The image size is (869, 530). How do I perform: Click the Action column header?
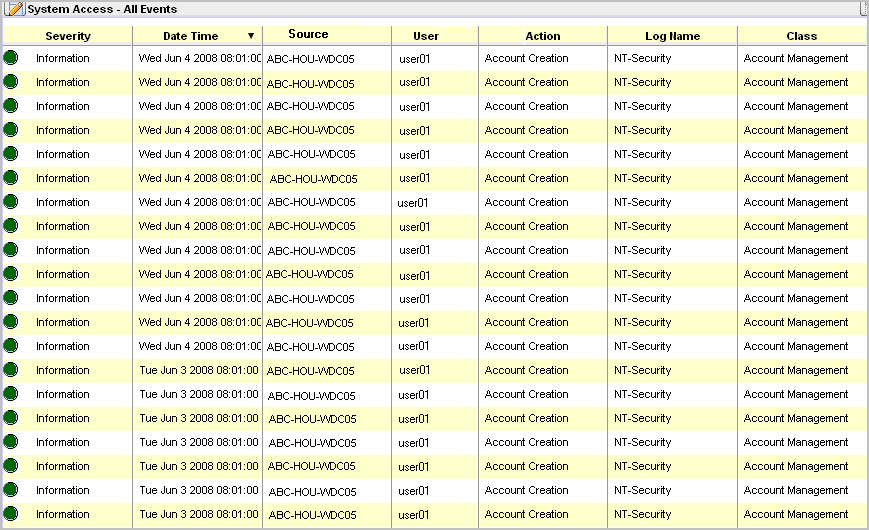click(x=543, y=36)
